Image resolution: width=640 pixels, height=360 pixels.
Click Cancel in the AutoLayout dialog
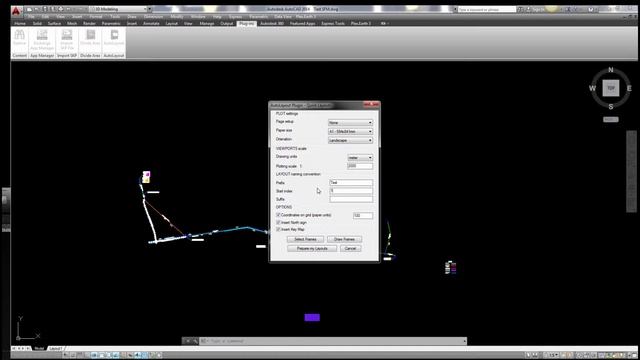coord(350,248)
